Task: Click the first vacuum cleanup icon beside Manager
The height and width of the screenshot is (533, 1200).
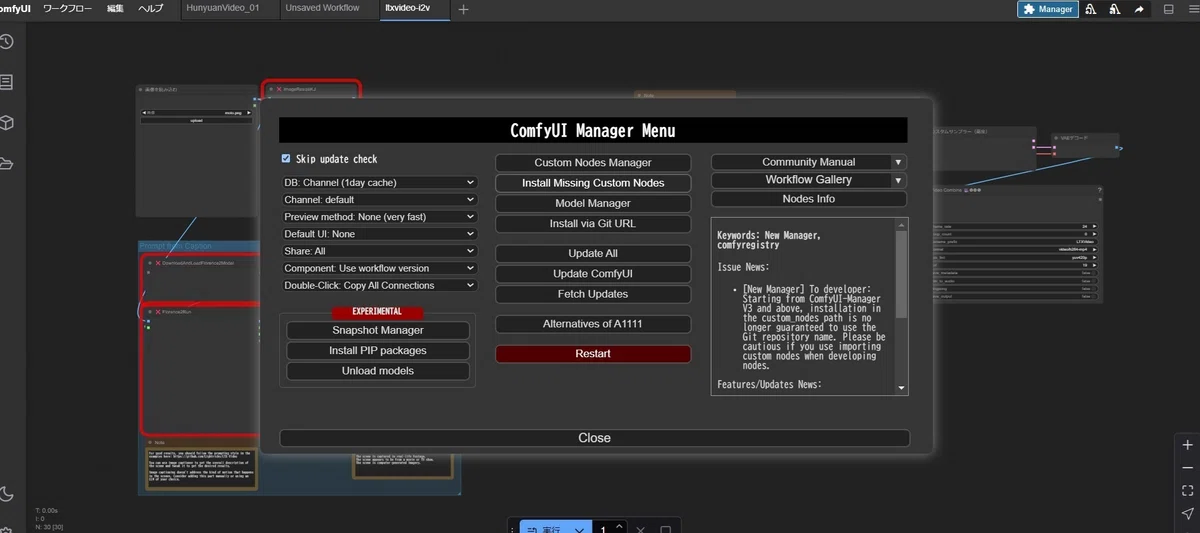Action: coord(1090,9)
